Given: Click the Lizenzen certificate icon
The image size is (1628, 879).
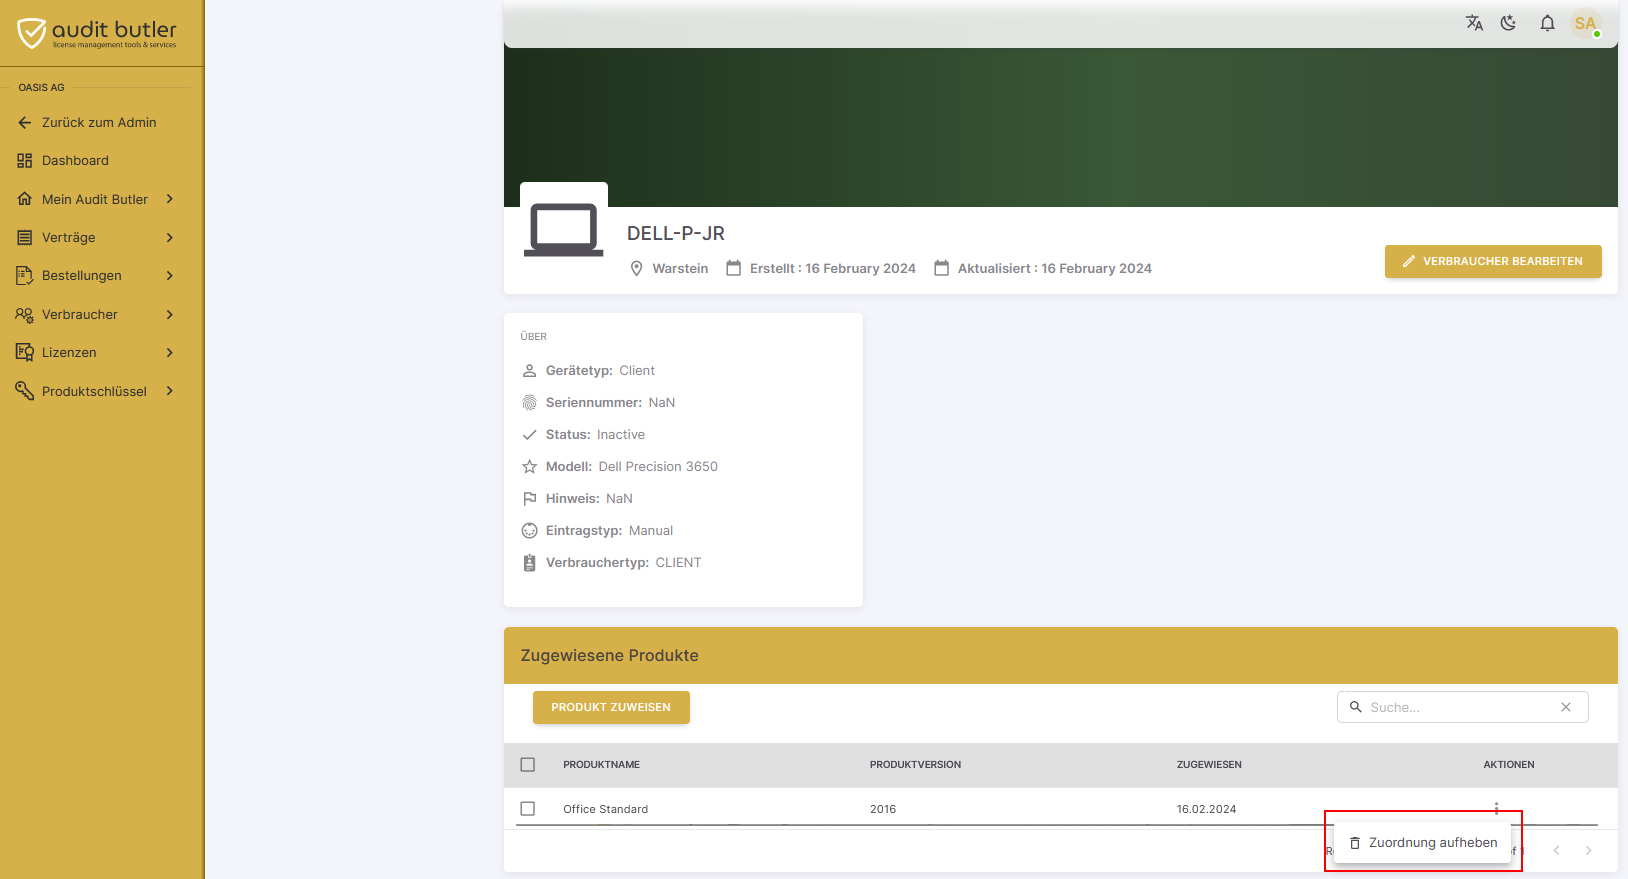Looking at the screenshot, I should click(x=25, y=353).
